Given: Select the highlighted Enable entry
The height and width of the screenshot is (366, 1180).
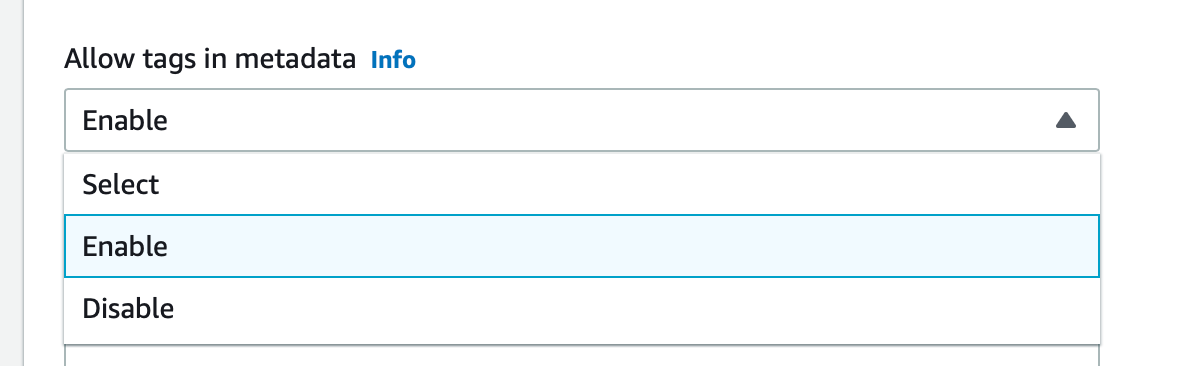Looking at the screenshot, I should (582, 246).
